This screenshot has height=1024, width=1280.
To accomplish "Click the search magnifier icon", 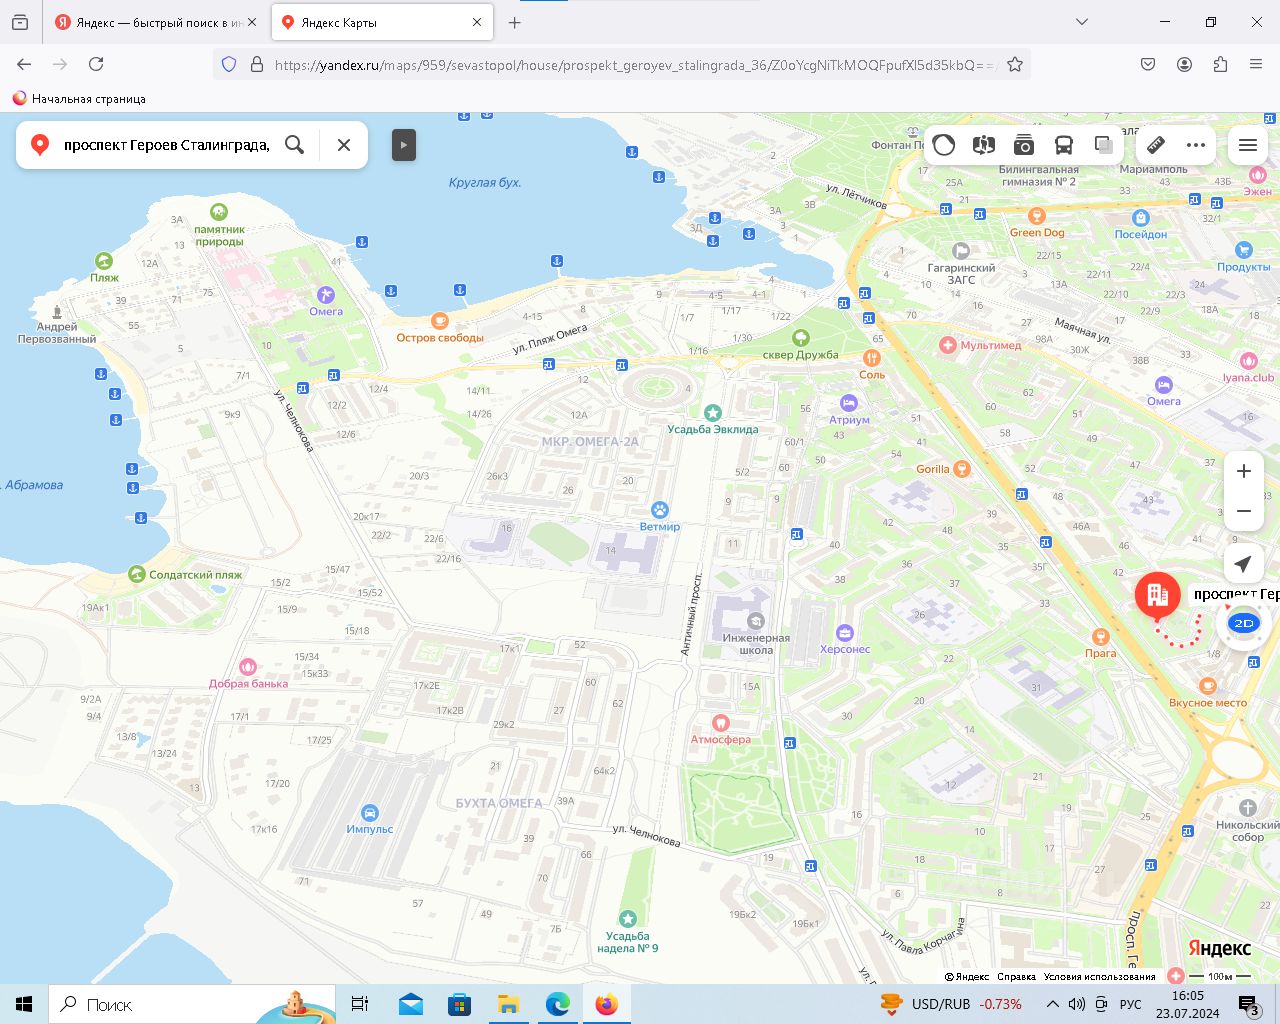I will click(294, 145).
